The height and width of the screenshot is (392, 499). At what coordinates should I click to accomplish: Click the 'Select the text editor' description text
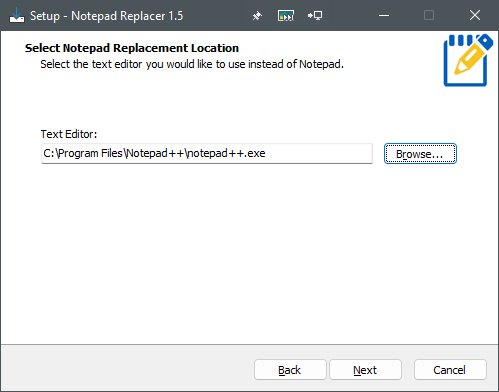192,64
